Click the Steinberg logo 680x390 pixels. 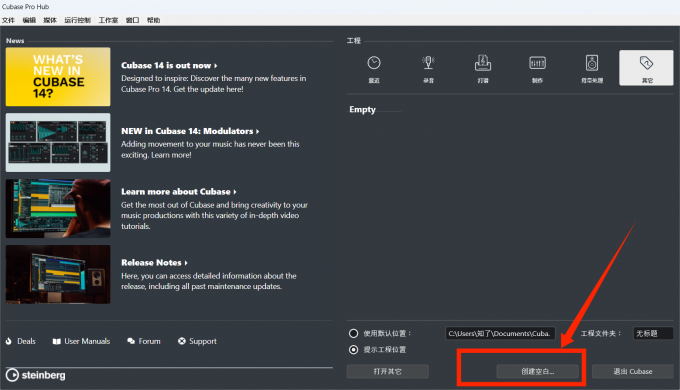point(36,375)
